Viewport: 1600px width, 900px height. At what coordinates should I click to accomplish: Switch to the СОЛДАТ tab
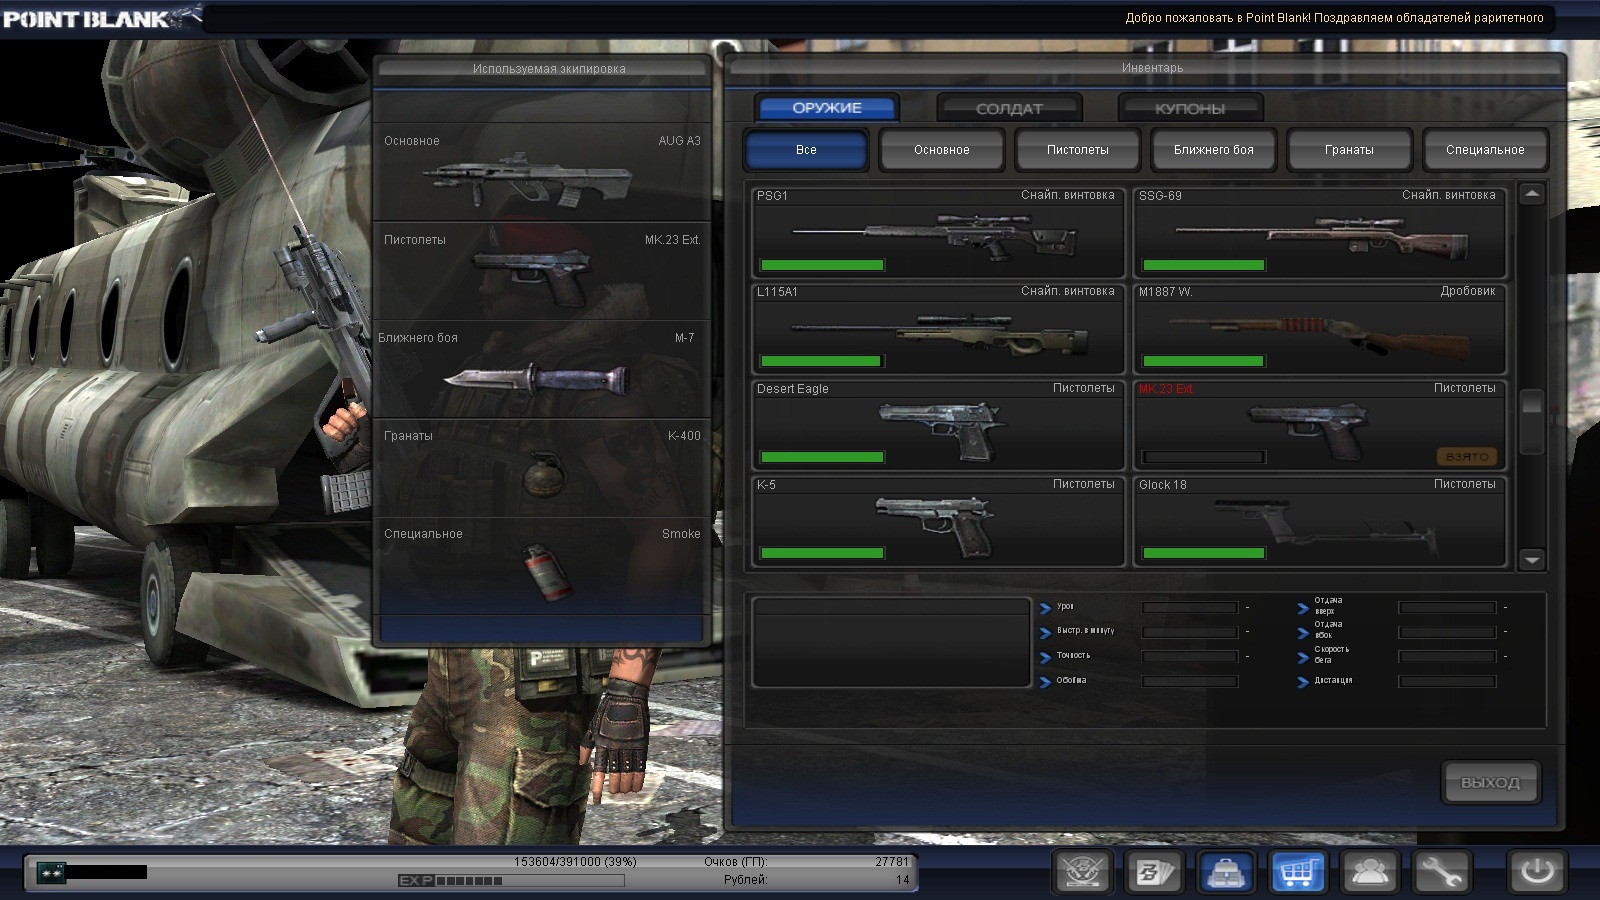coord(1009,108)
